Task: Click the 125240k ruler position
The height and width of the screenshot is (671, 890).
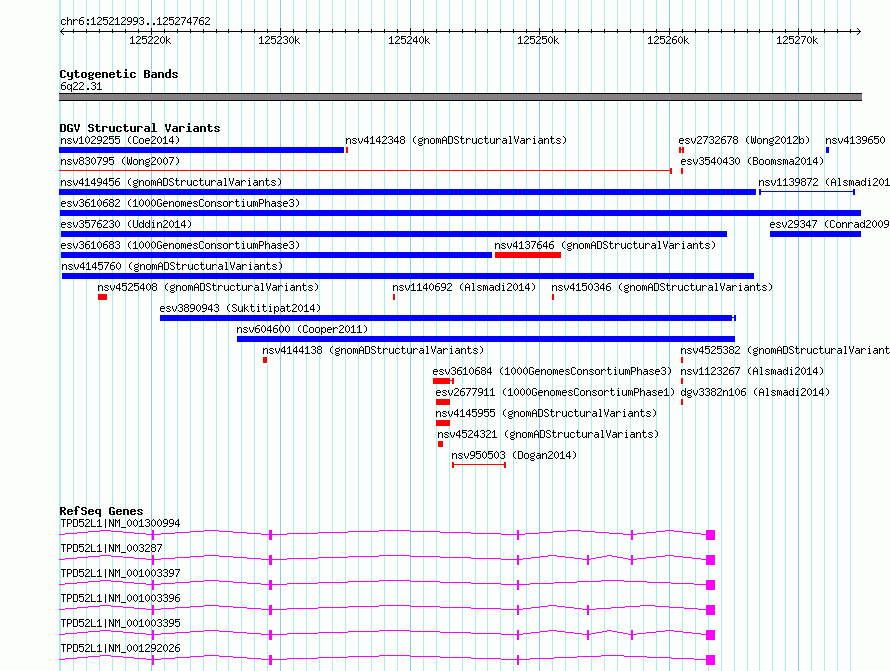Action: pos(409,40)
